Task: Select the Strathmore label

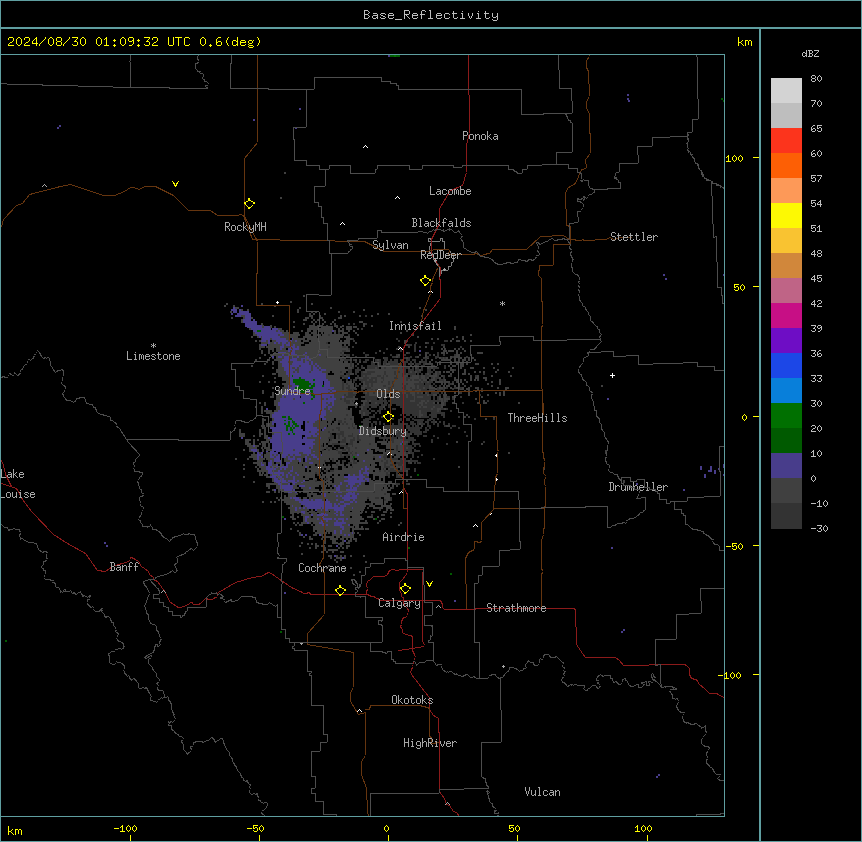Action: pos(516,608)
